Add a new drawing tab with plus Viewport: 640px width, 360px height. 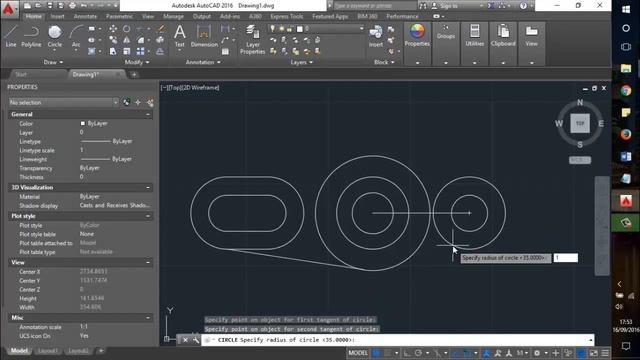tap(134, 75)
